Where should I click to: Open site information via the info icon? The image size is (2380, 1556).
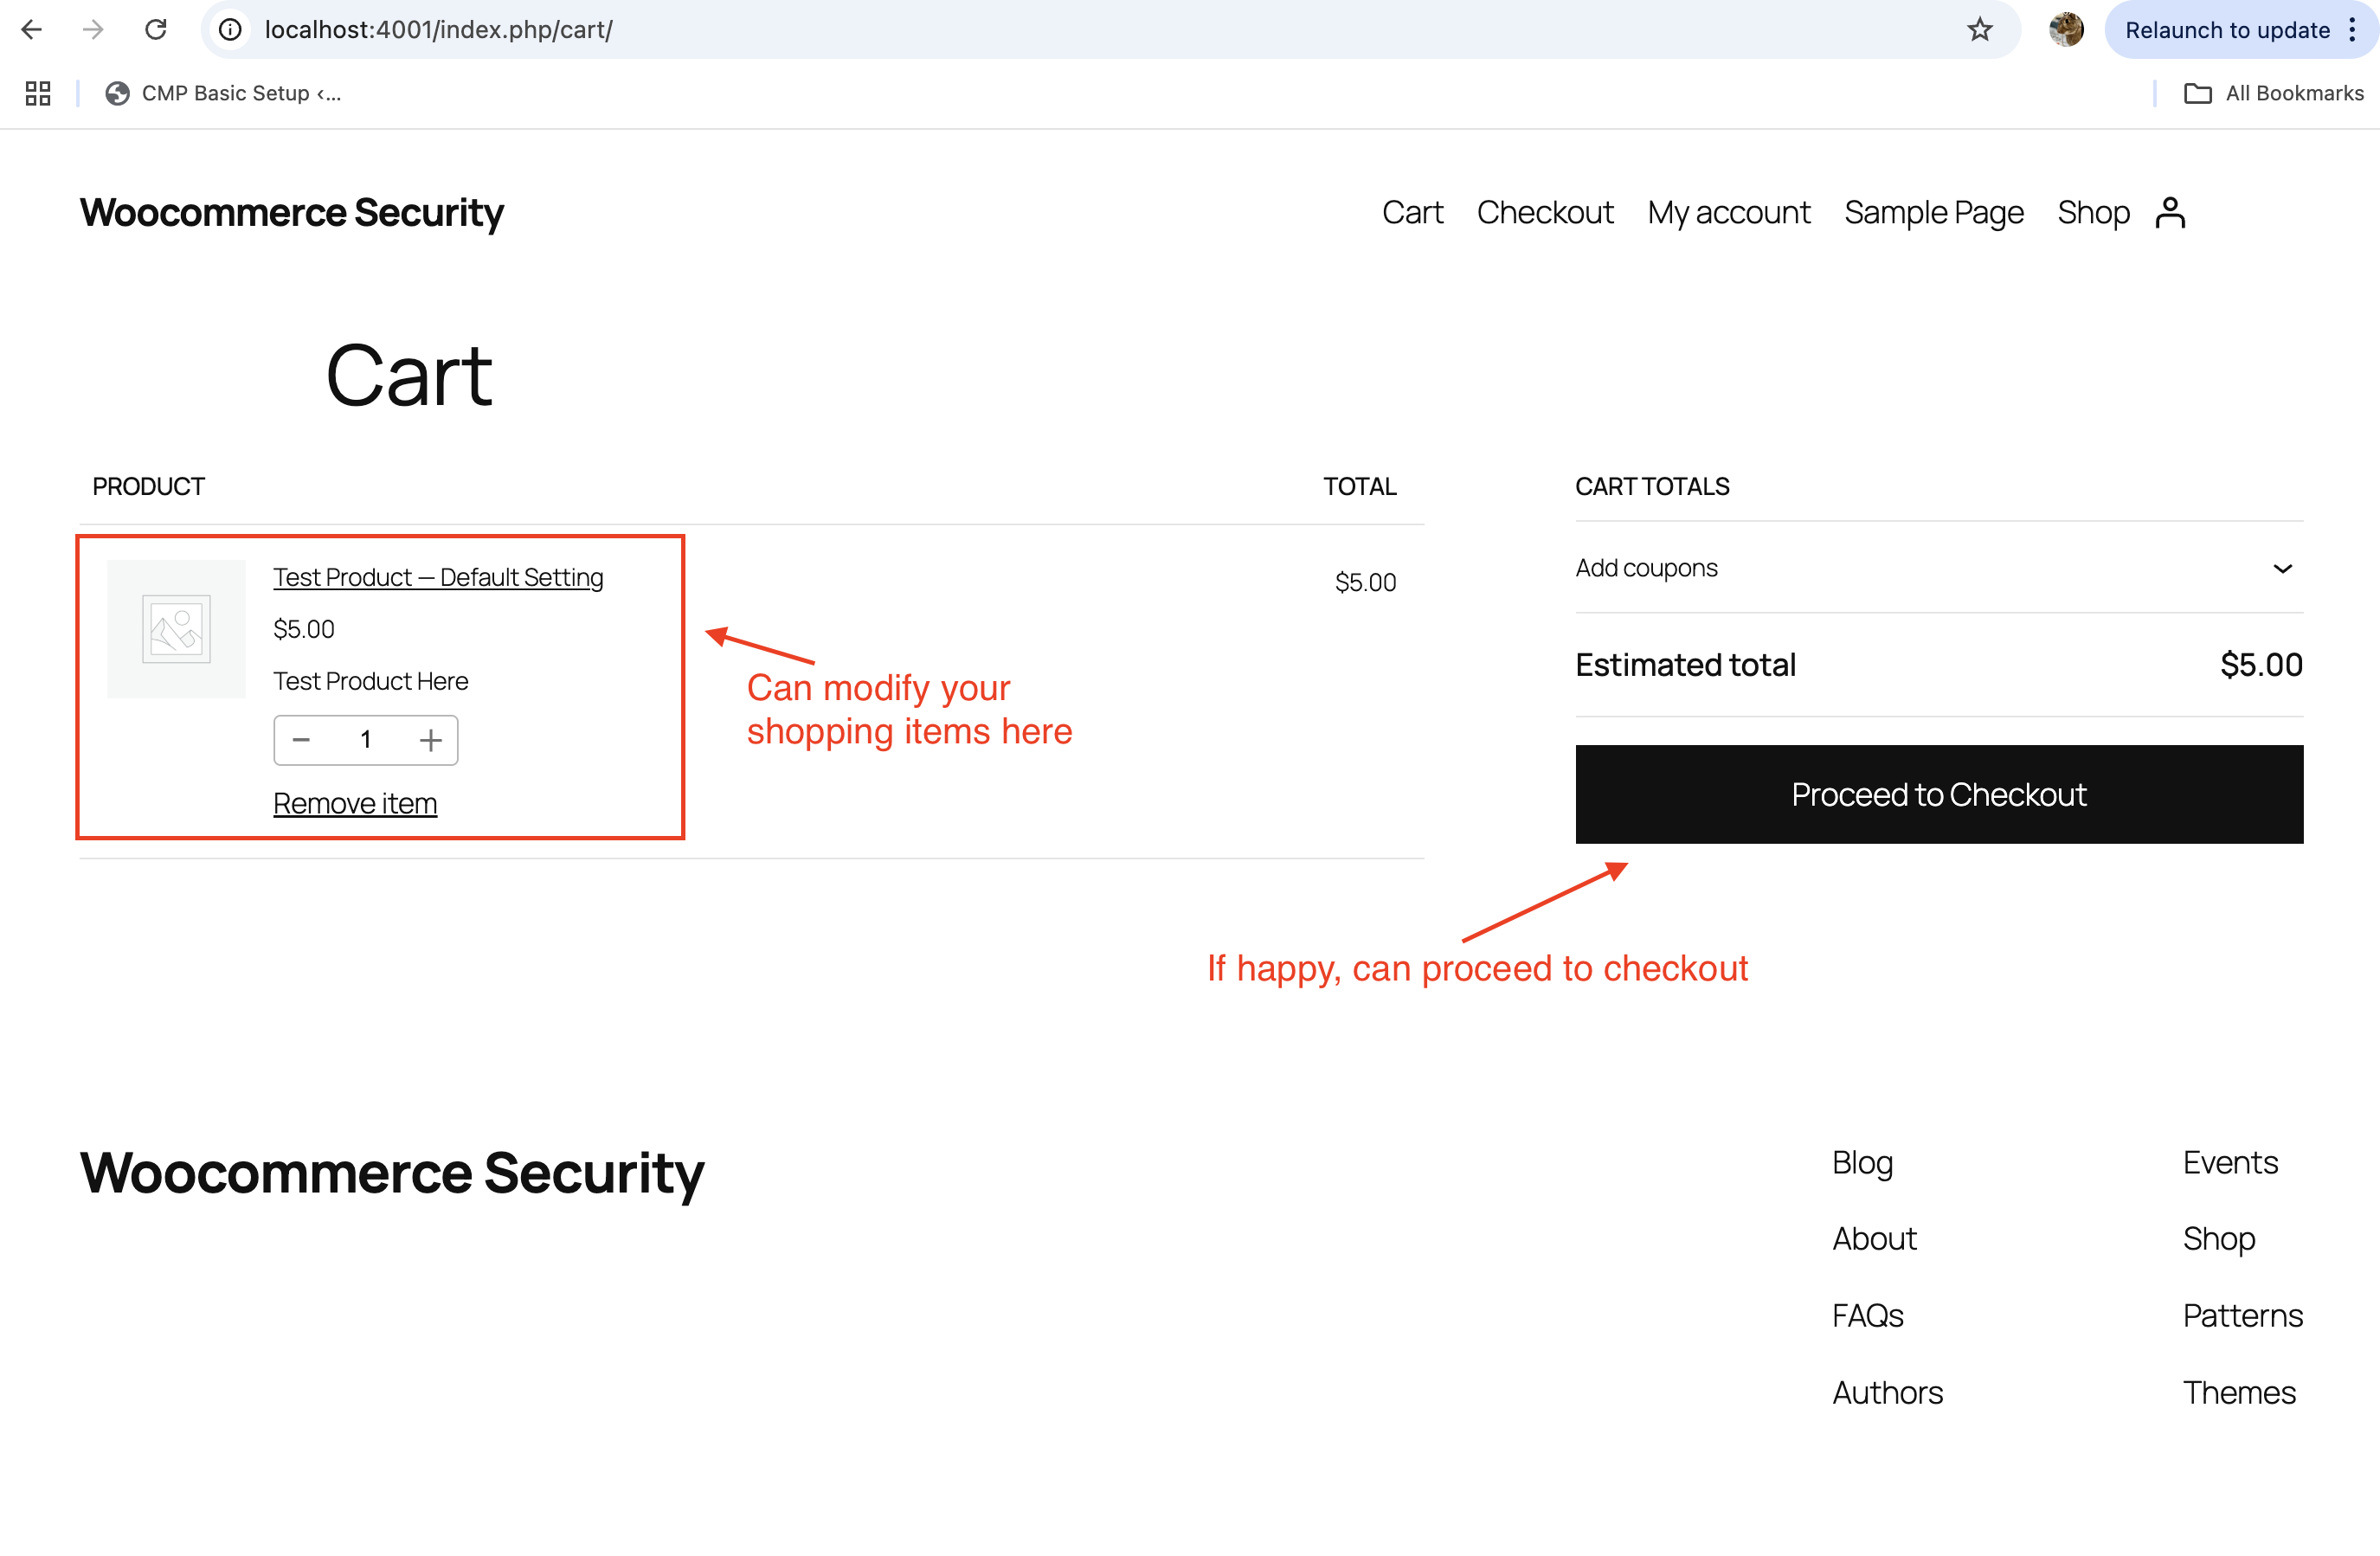[x=229, y=29]
